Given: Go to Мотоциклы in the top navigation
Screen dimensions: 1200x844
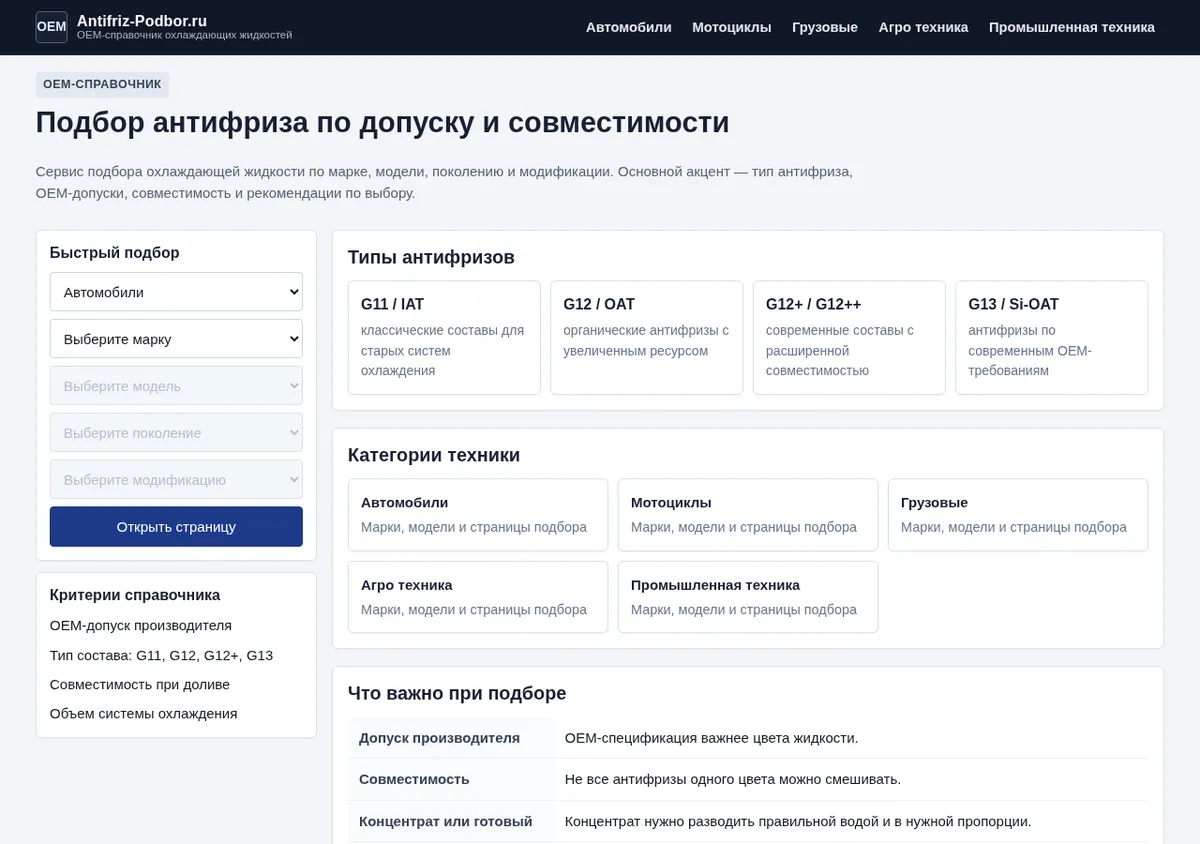Looking at the screenshot, I should pos(732,27).
